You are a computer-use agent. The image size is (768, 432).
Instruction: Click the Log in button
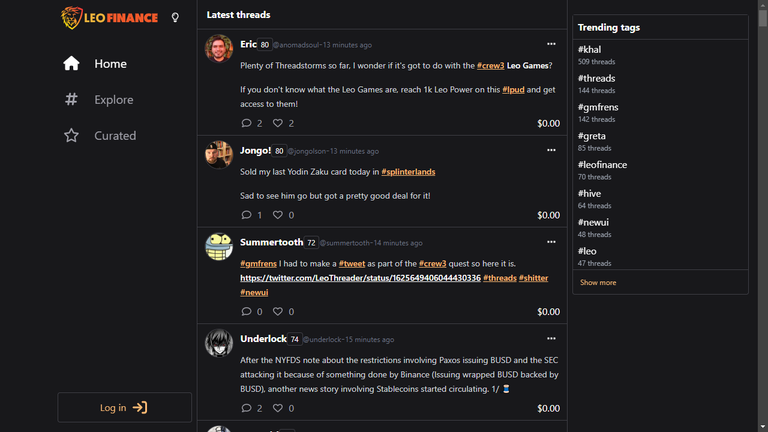pyautogui.click(x=124, y=408)
